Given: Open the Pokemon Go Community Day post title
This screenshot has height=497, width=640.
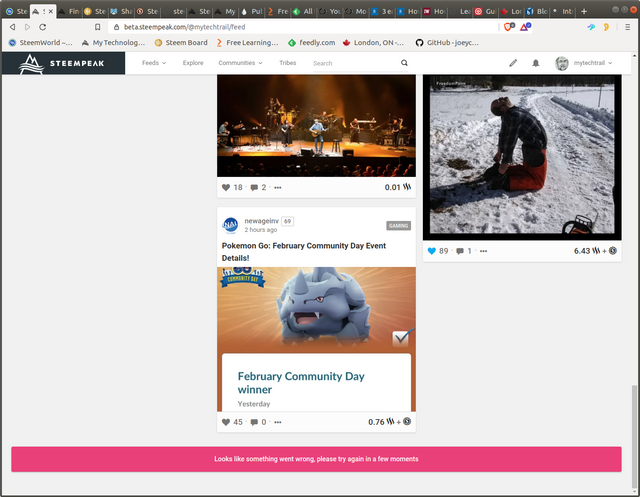Looking at the screenshot, I should click(x=304, y=252).
